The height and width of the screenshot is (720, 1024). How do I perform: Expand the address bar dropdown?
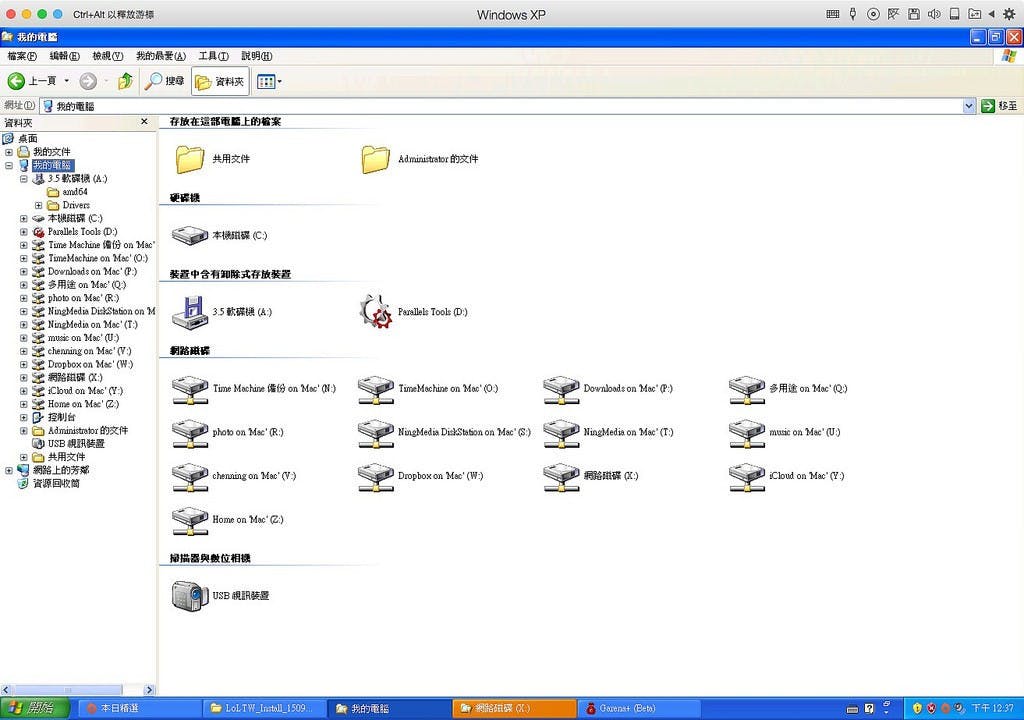click(968, 106)
